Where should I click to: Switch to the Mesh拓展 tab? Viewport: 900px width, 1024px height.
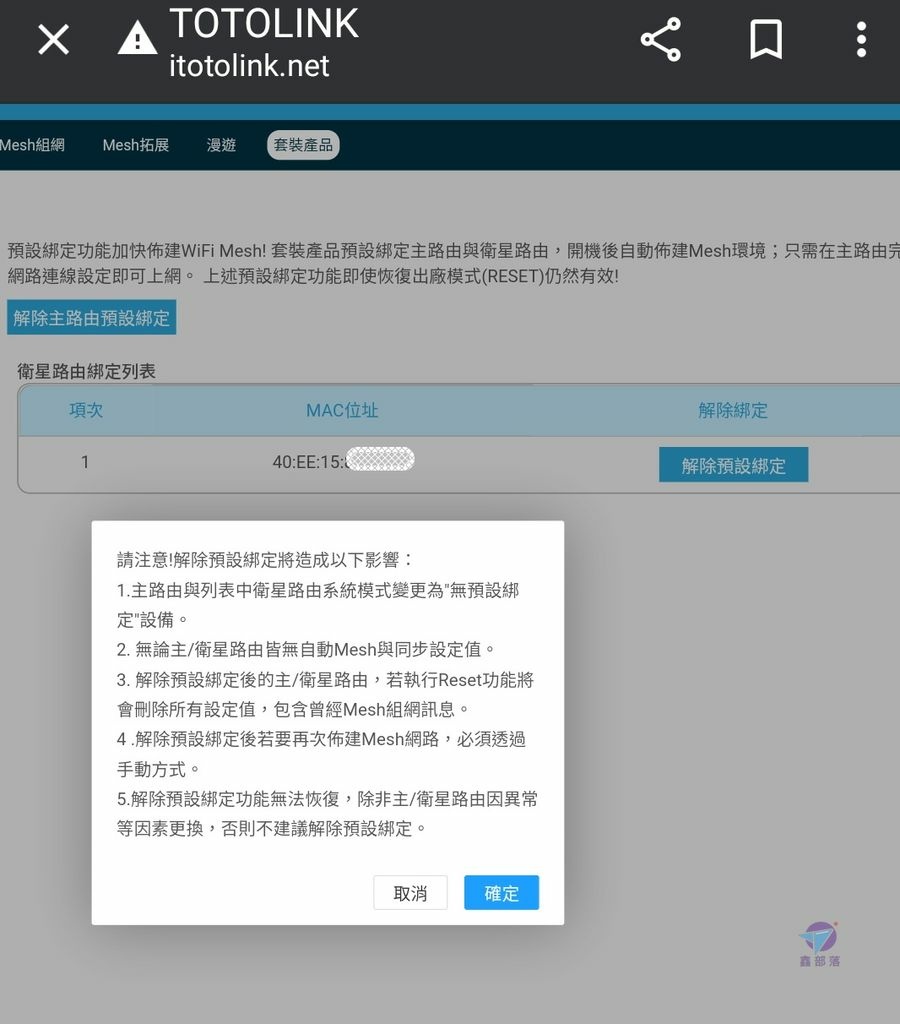pos(136,145)
